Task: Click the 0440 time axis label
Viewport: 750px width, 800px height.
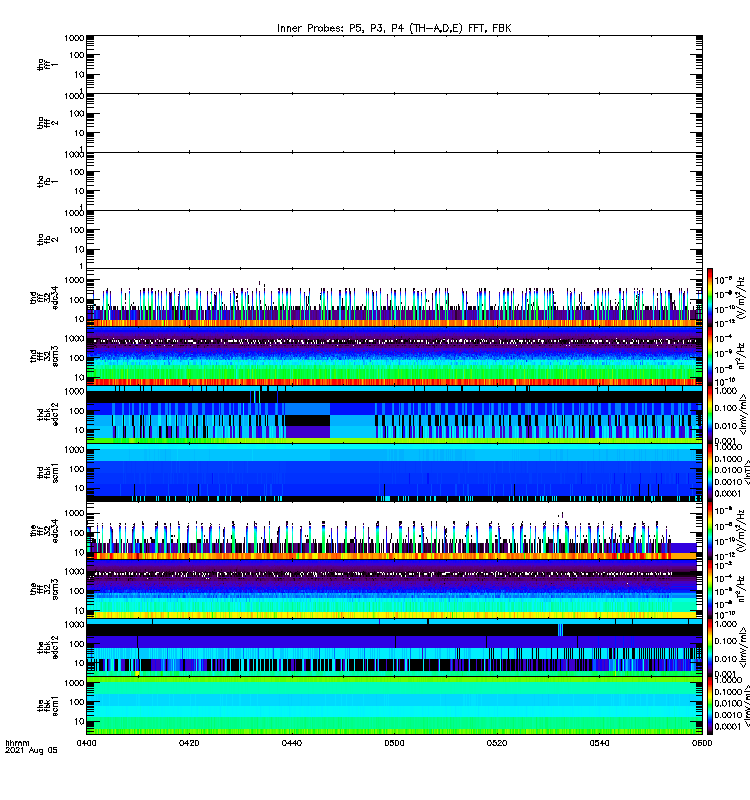Action: [x=291, y=743]
